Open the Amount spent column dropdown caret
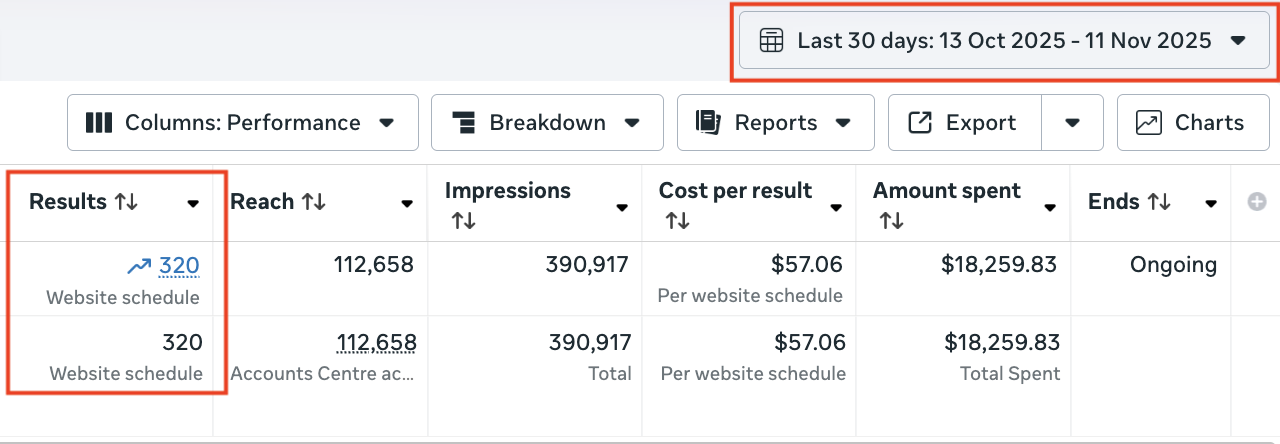 point(1050,207)
